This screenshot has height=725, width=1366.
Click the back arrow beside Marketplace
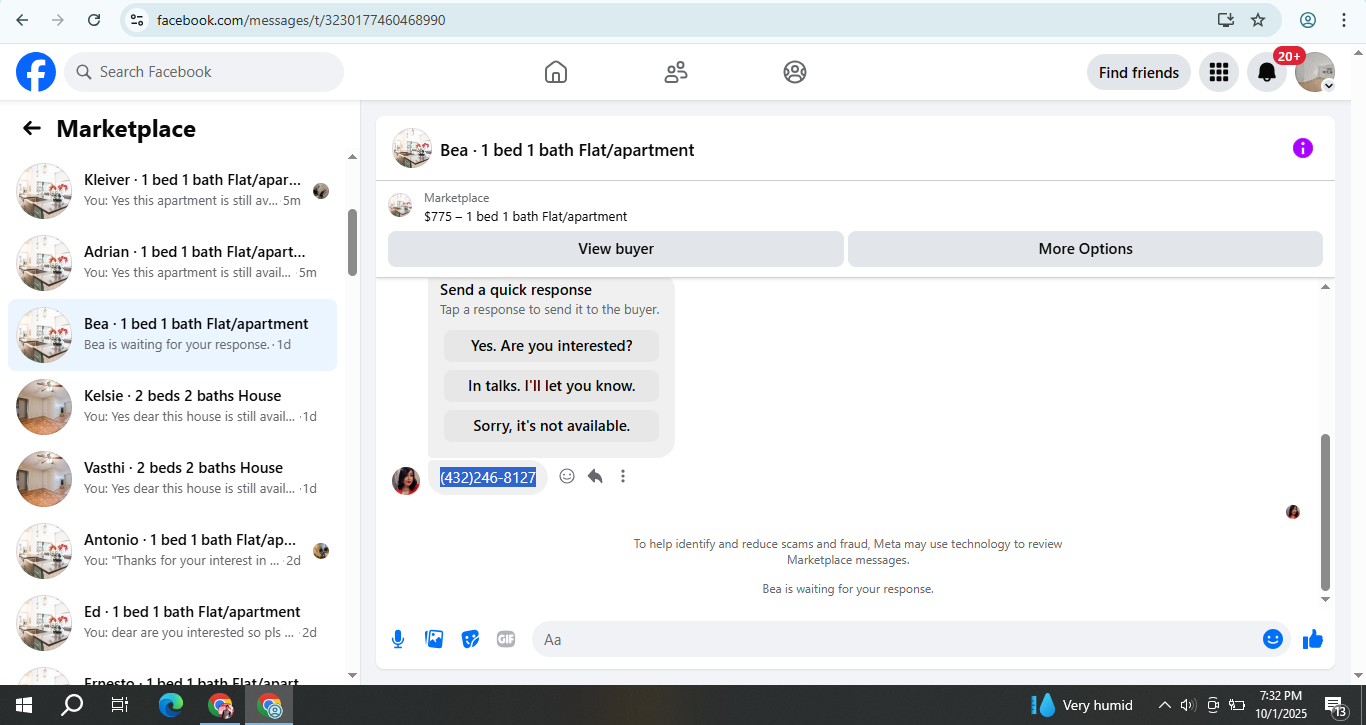pyautogui.click(x=32, y=128)
